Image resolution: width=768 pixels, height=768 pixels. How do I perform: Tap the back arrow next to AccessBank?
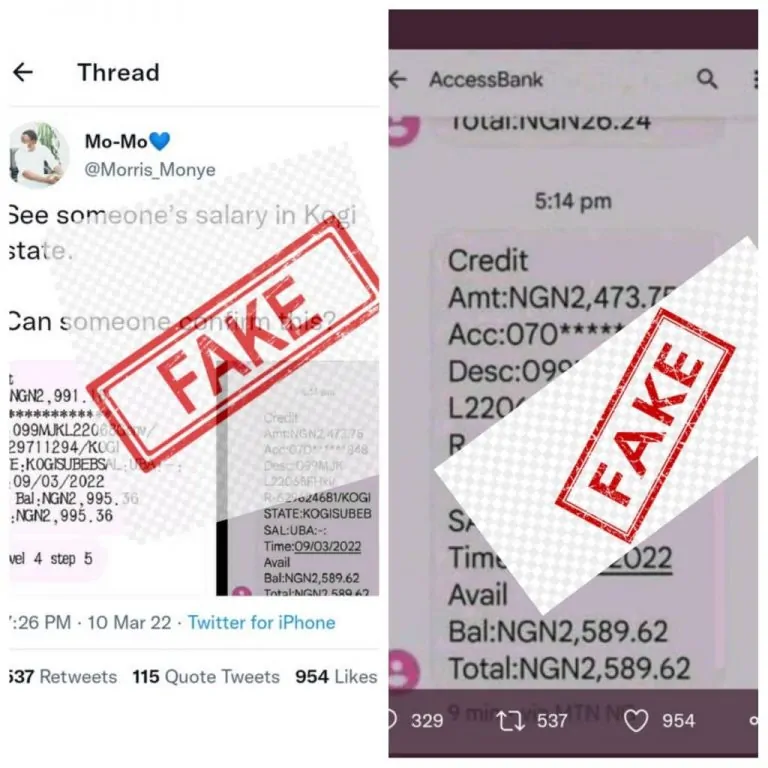point(398,79)
